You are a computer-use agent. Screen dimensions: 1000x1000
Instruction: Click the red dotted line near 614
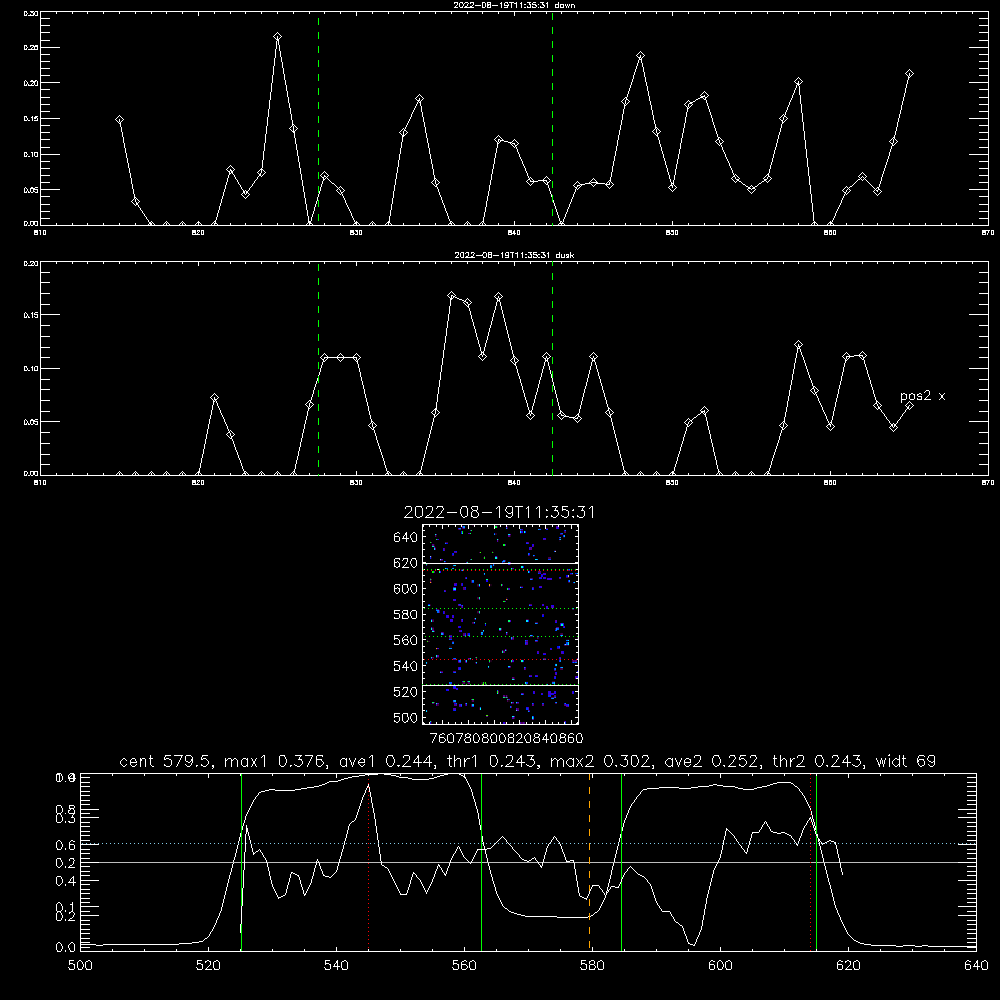tap(811, 861)
